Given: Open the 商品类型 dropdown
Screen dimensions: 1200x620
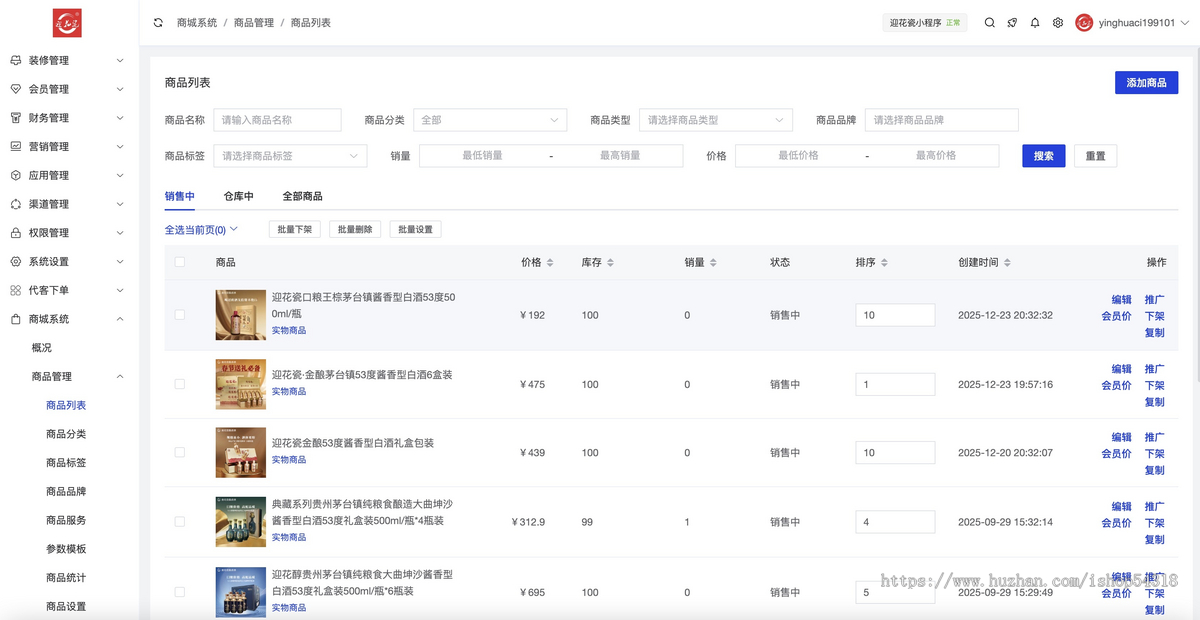Looking at the screenshot, I should click(x=716, y=120).
